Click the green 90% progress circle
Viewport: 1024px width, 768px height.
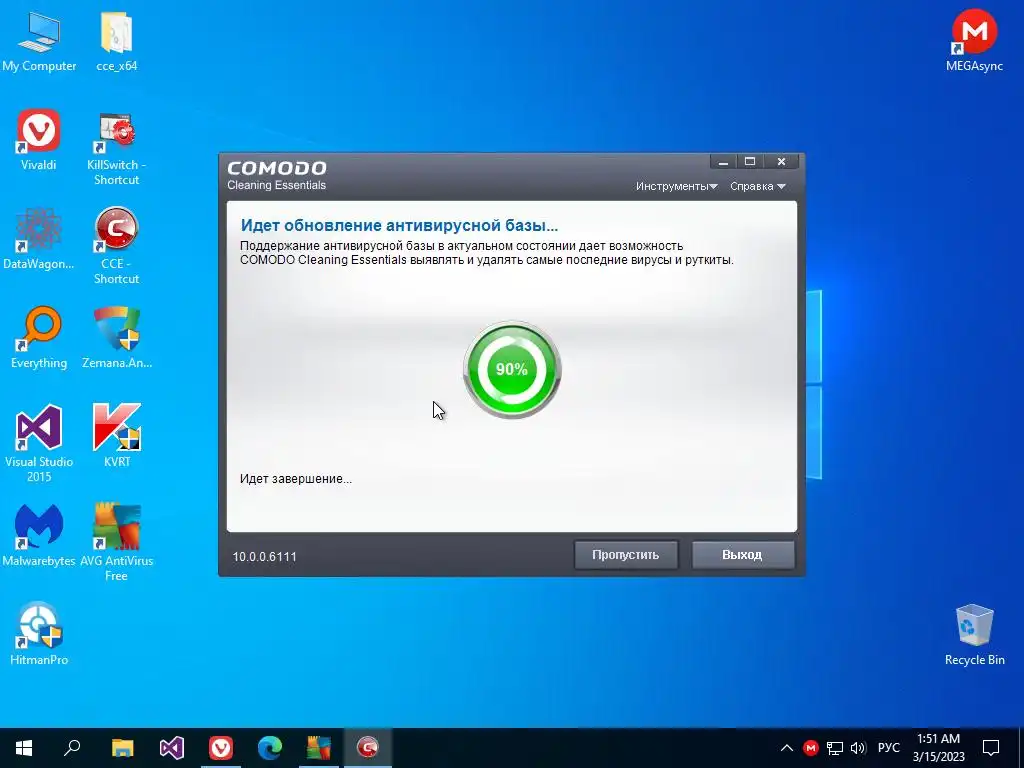(512, 370)
